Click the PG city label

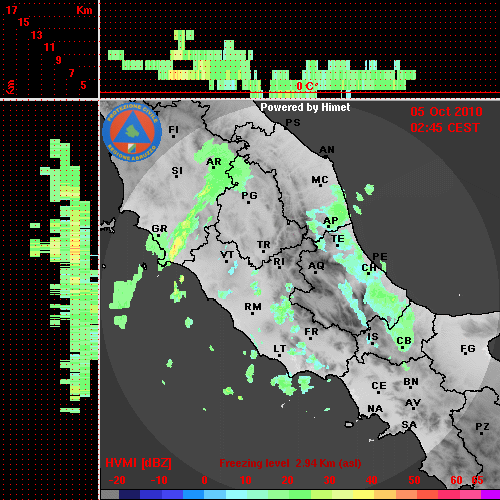[x=249, y=195]
